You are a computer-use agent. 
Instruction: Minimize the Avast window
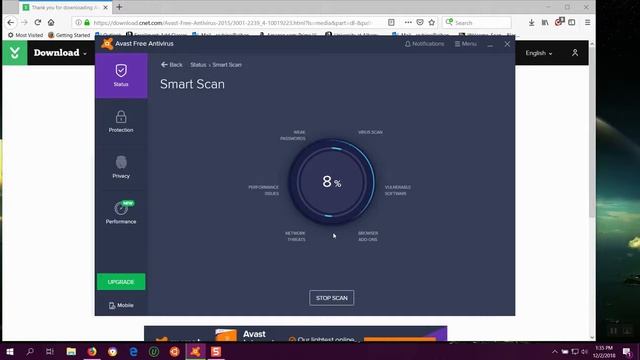point(490,44)
